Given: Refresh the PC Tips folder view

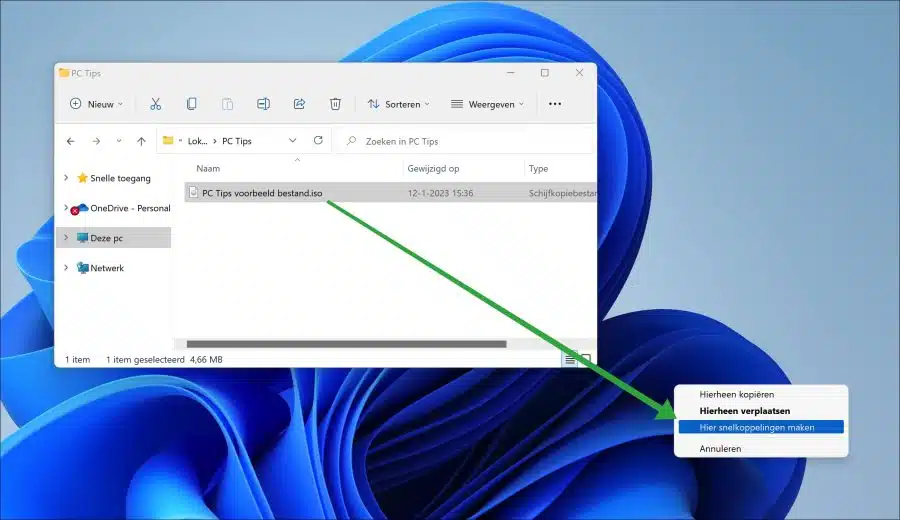Looking at the screenshot, I should click(x=318, y=140).
